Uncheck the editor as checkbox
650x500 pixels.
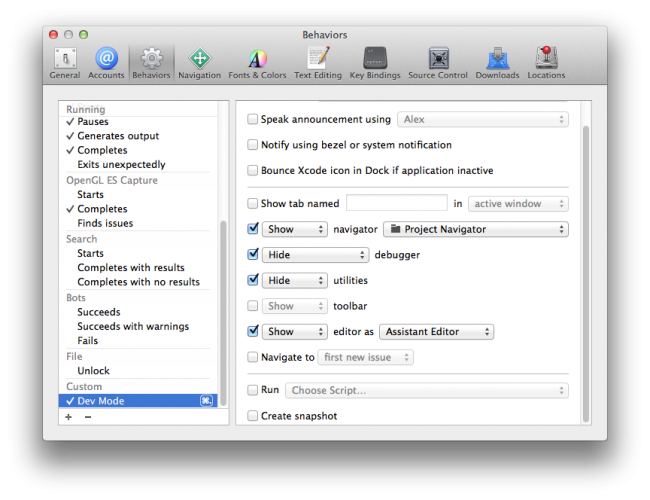[x=252, y=331]
